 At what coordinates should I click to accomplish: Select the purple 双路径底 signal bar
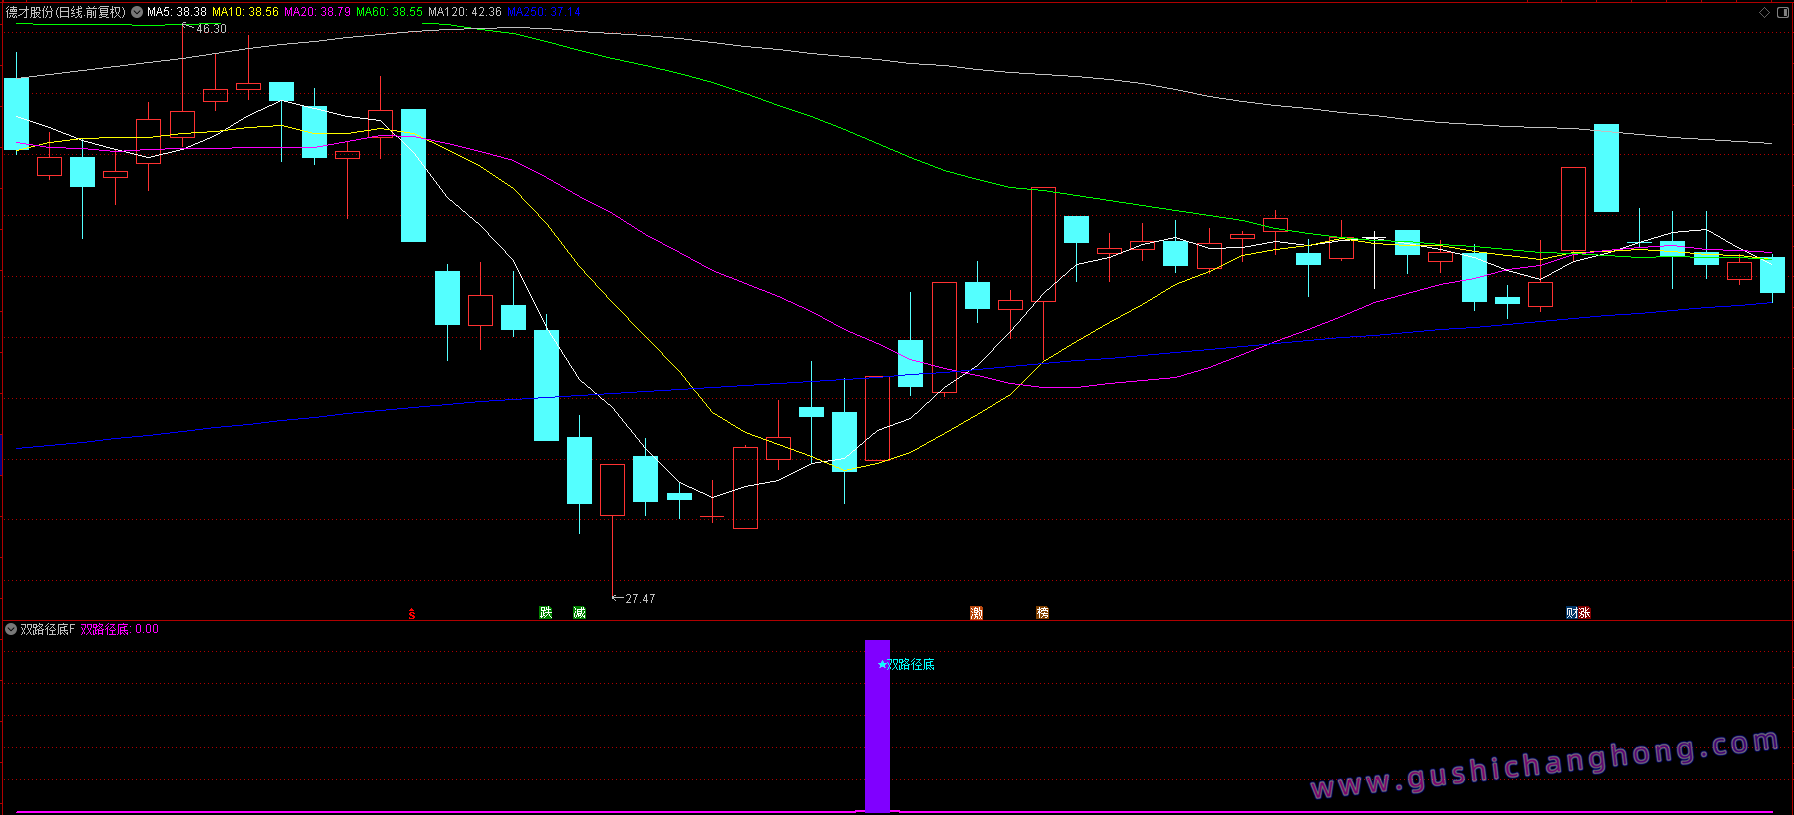click(x=877, y=726)
